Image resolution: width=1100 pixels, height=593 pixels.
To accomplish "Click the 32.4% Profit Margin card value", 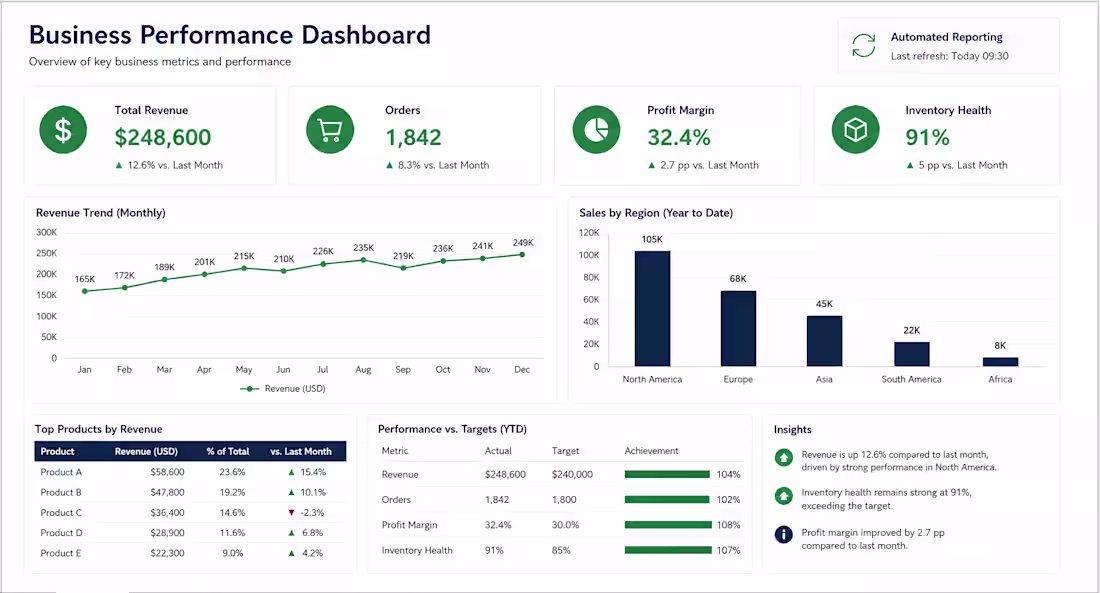I will pyautogui.click(x=679, y=138).
